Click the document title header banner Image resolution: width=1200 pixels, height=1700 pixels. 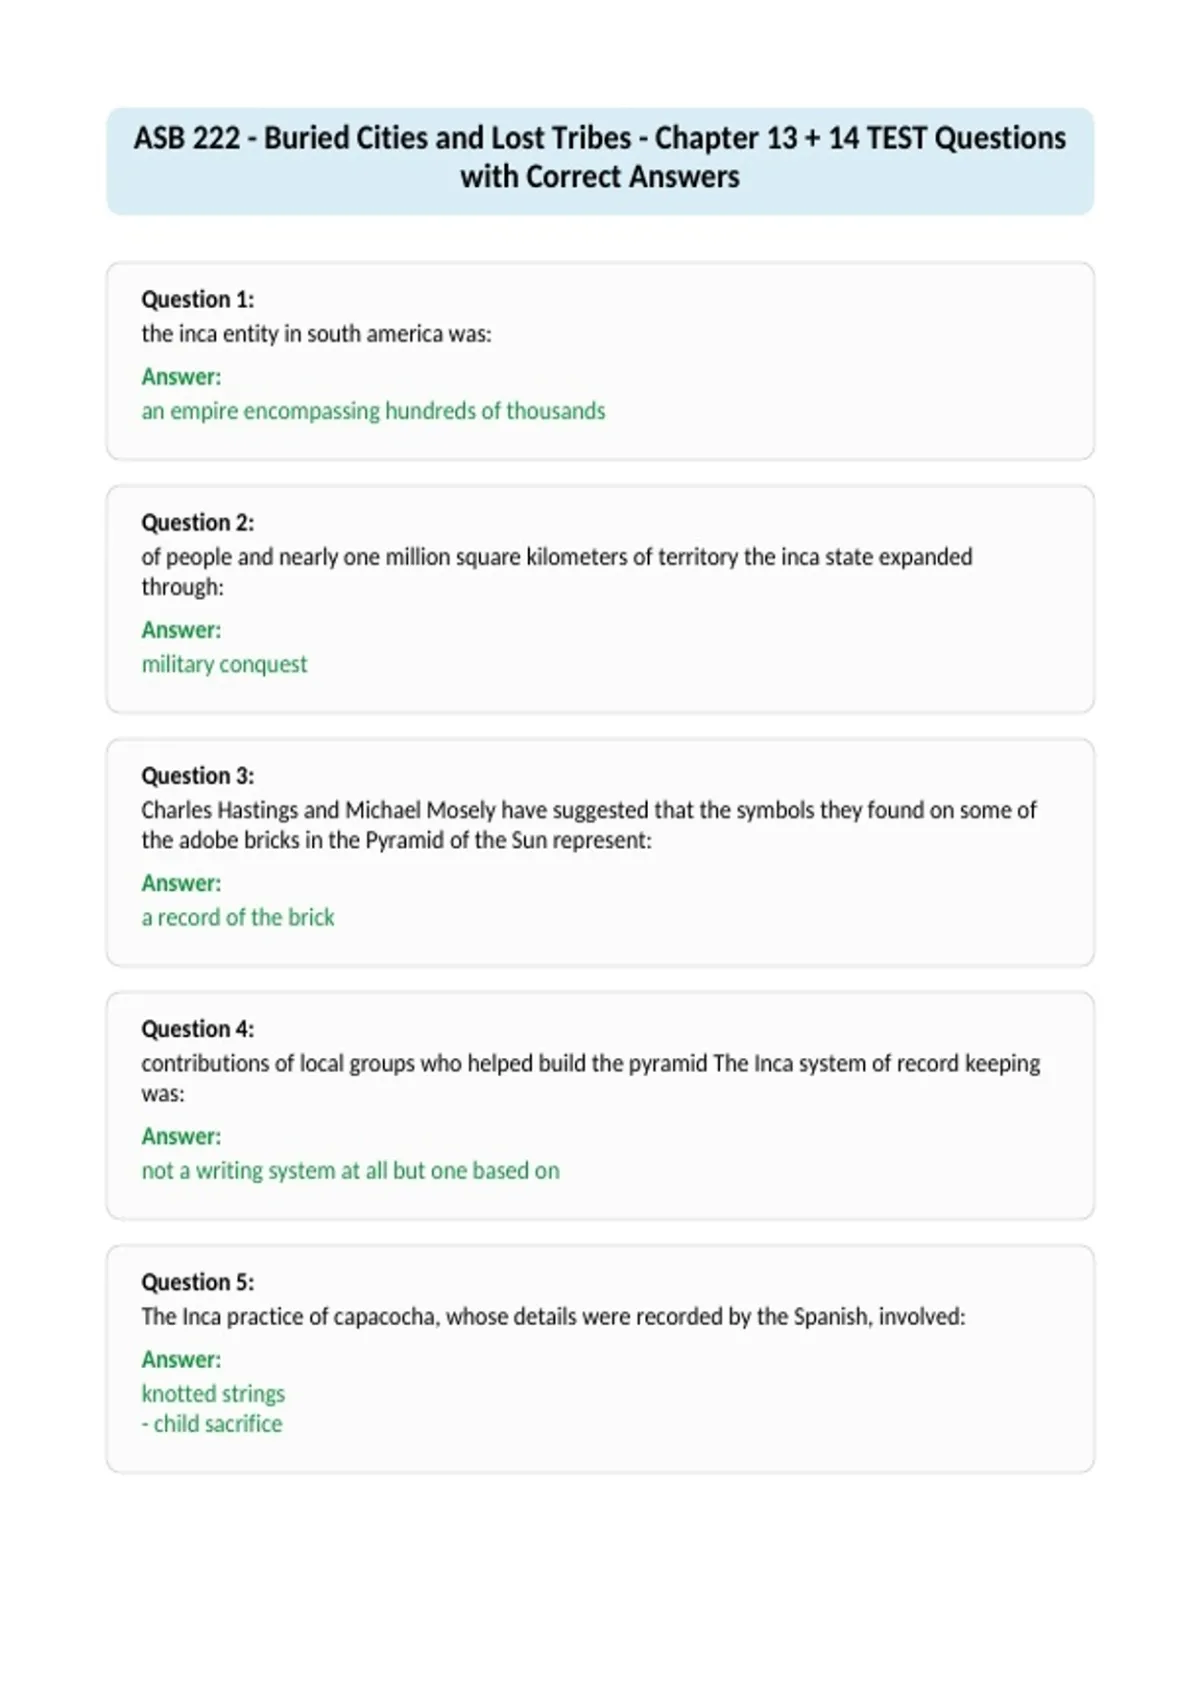(600, 160)
